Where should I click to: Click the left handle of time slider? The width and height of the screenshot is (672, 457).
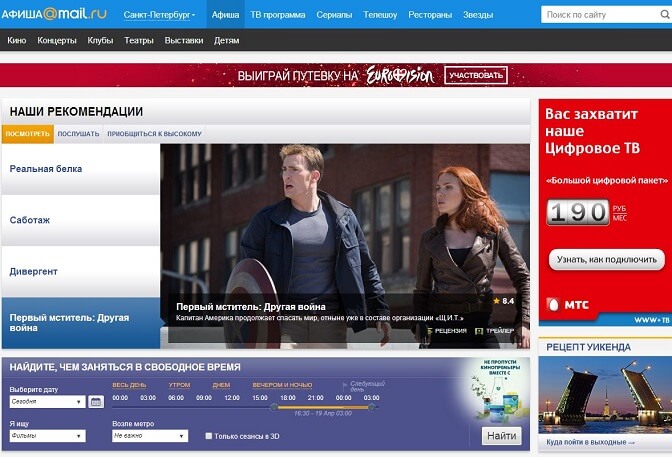tap(274, 407)
